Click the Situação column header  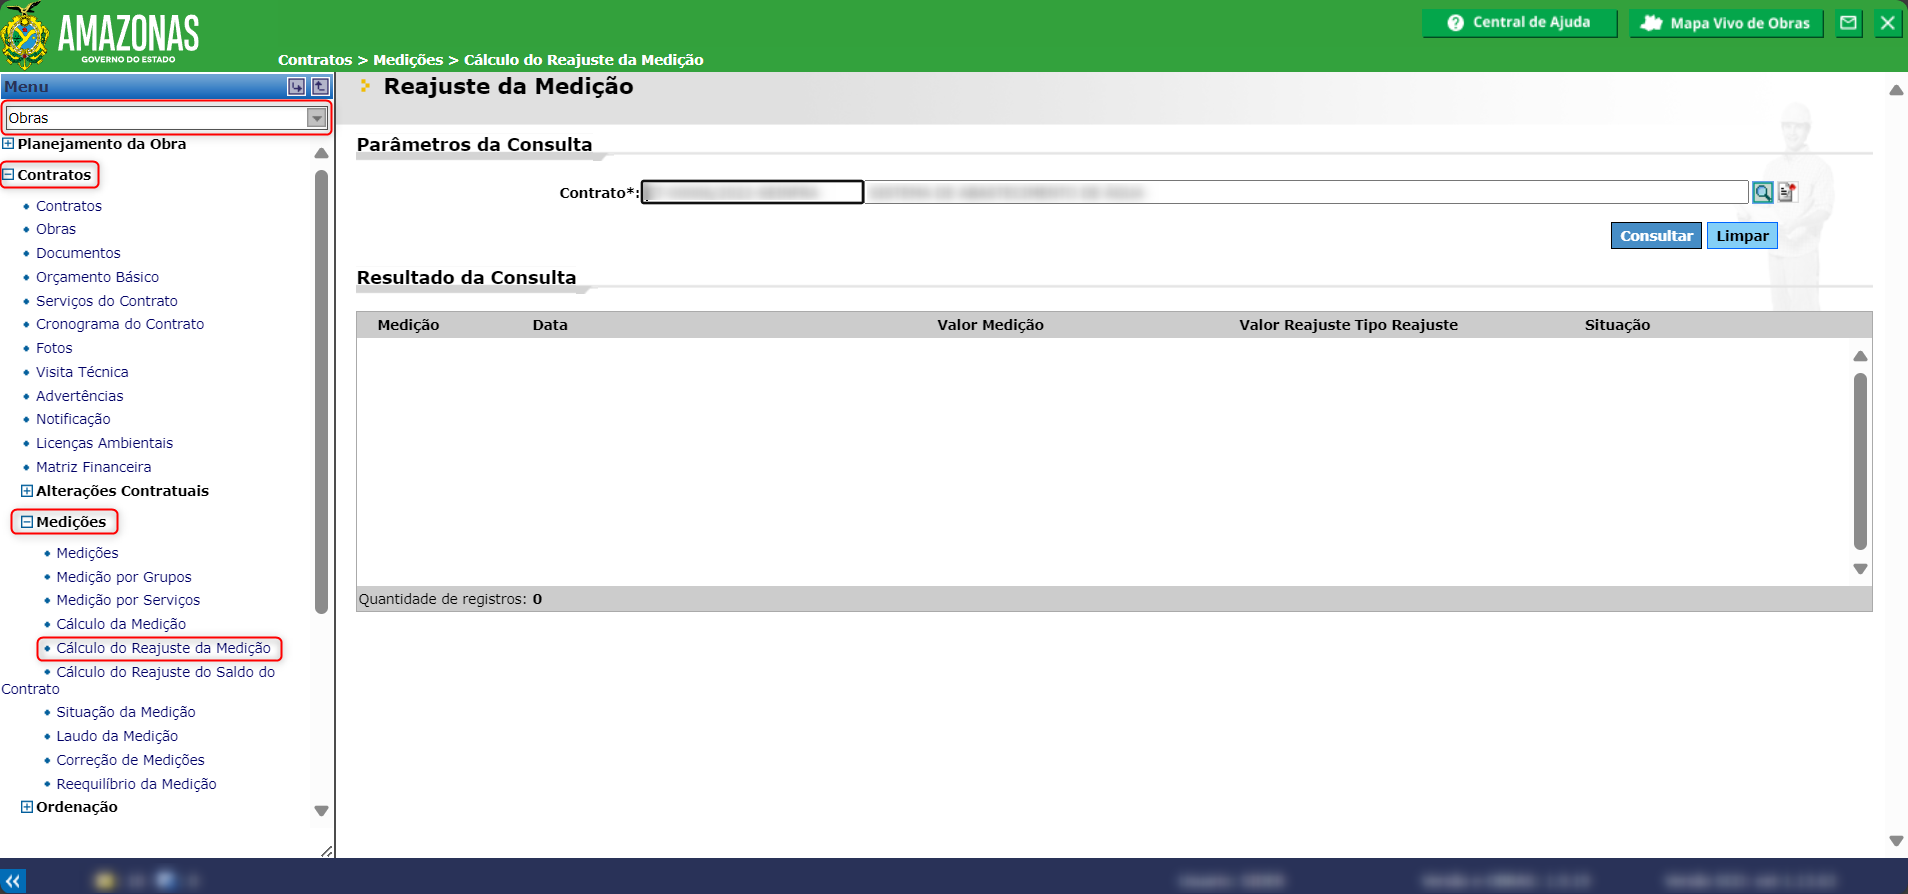click(x=1617, y=325)
